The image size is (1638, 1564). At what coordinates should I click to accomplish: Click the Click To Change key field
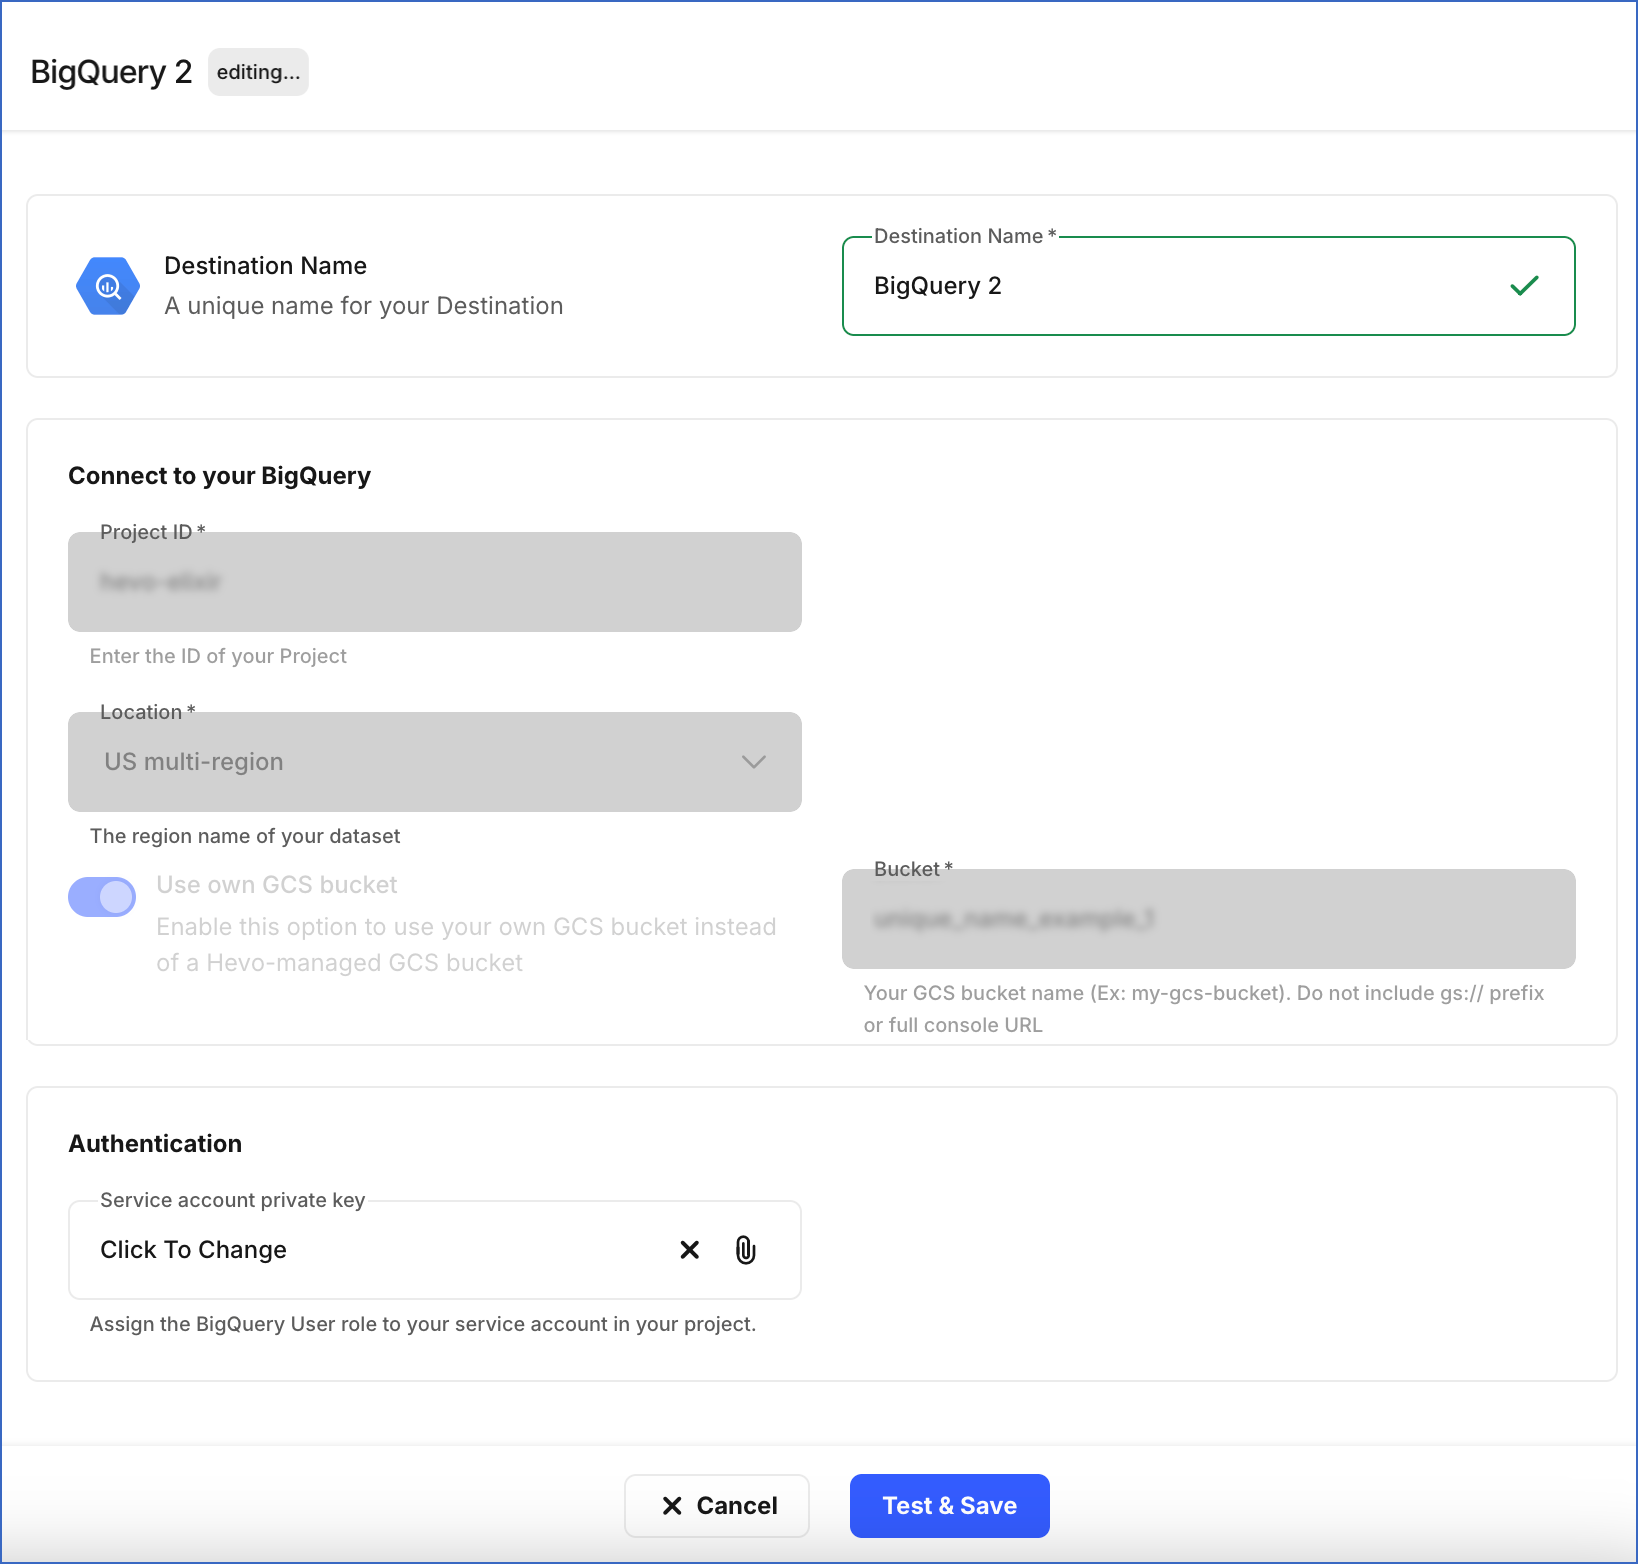pos(435,1250)
